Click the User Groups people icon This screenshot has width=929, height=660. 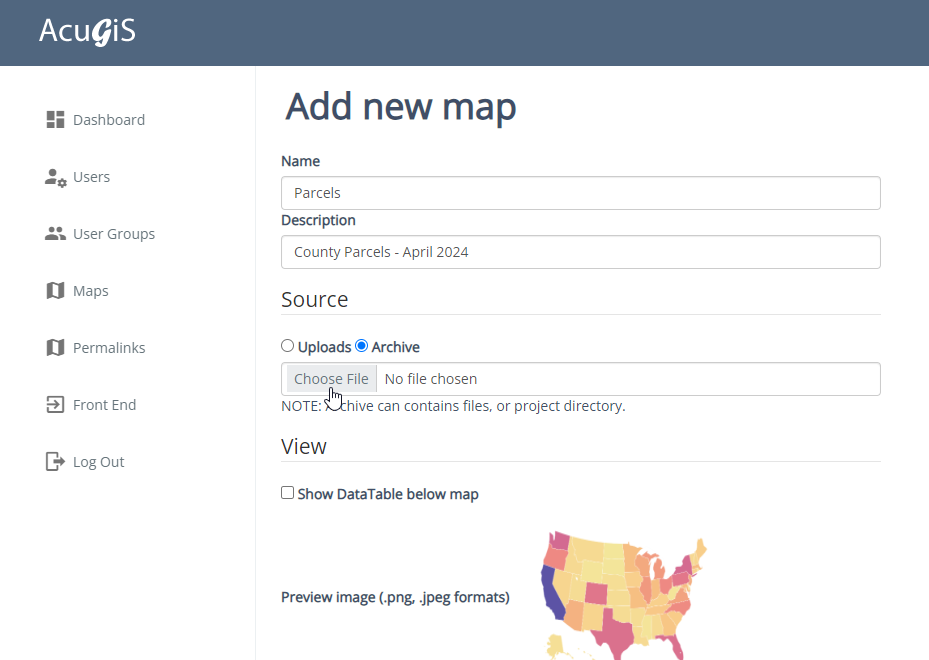[55, 234]
